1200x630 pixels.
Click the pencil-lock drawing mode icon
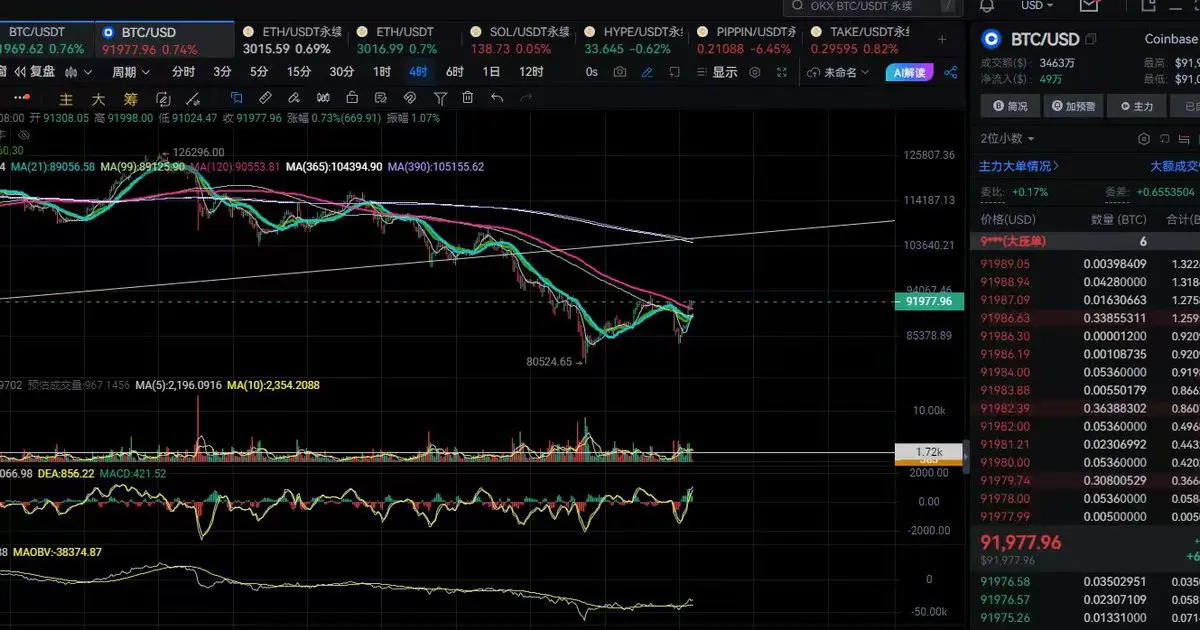[381, 98]
